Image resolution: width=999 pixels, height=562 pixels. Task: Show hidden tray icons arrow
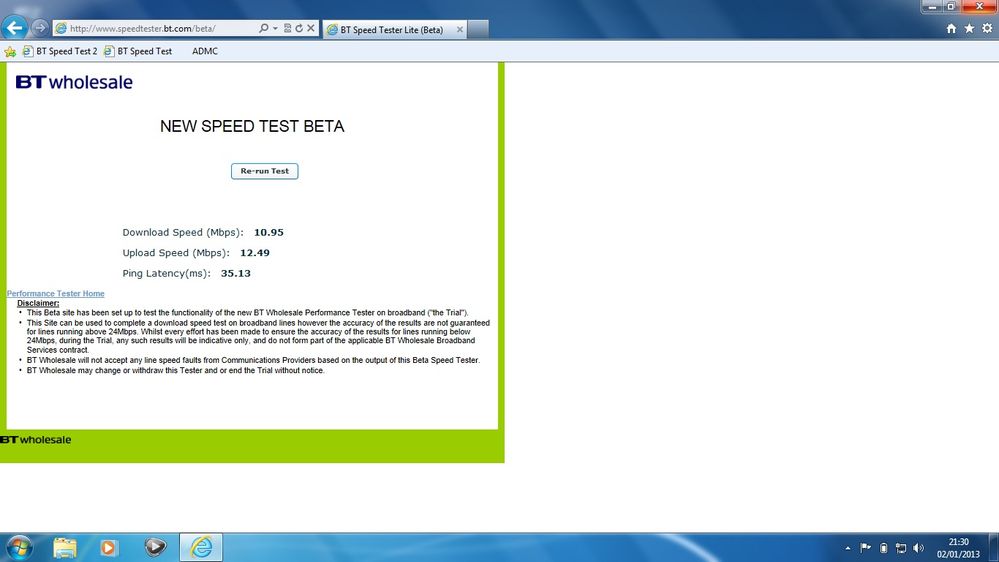coord(848,548)
